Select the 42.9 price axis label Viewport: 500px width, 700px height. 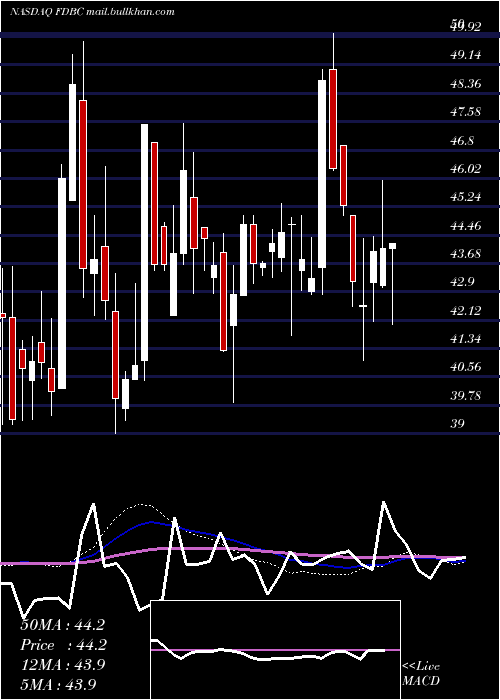pyautogui.click(x=462, y=283)
